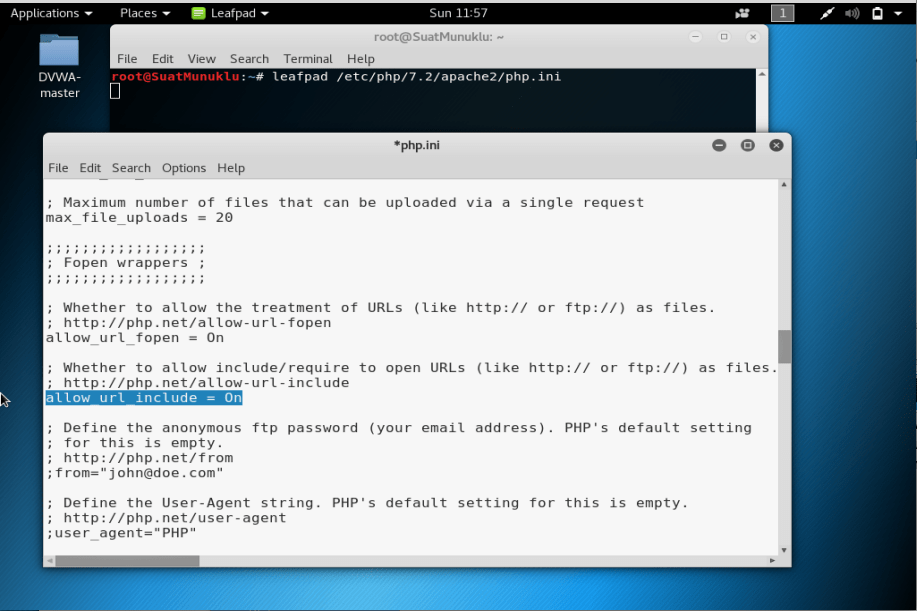917x611 pixels.
Task: Click the "; Define the anonymous ftp password" comment
Action: click(x=399, y=427)
